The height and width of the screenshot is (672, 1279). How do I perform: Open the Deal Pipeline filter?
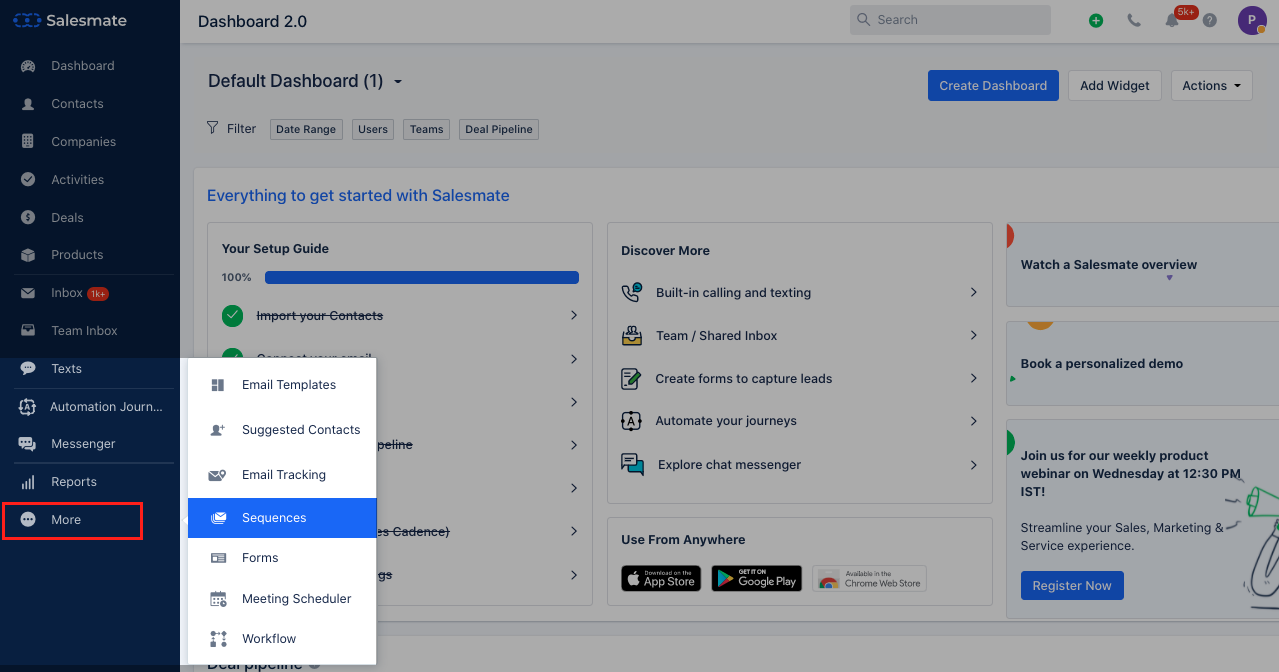(x=499, y=129)
